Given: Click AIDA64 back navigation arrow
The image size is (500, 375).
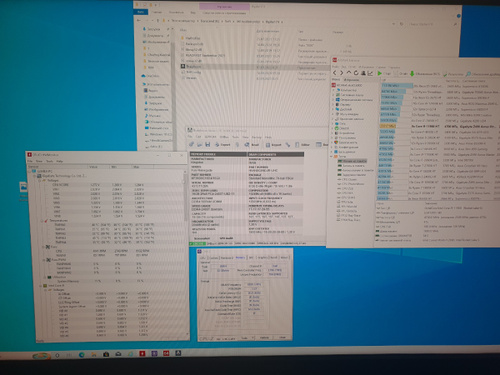Looking at the screenshot, I should tap(335, 73).
